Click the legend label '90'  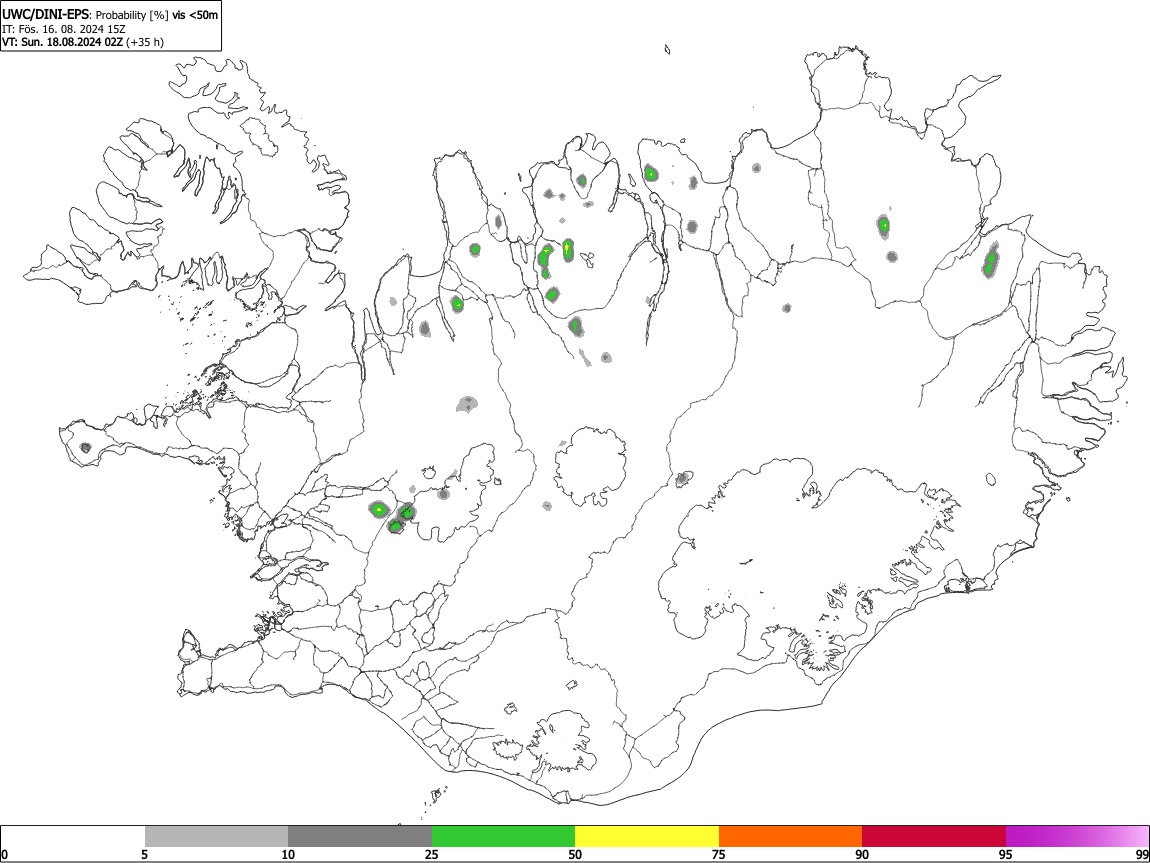pyautogui.click(x=862, y=854)
